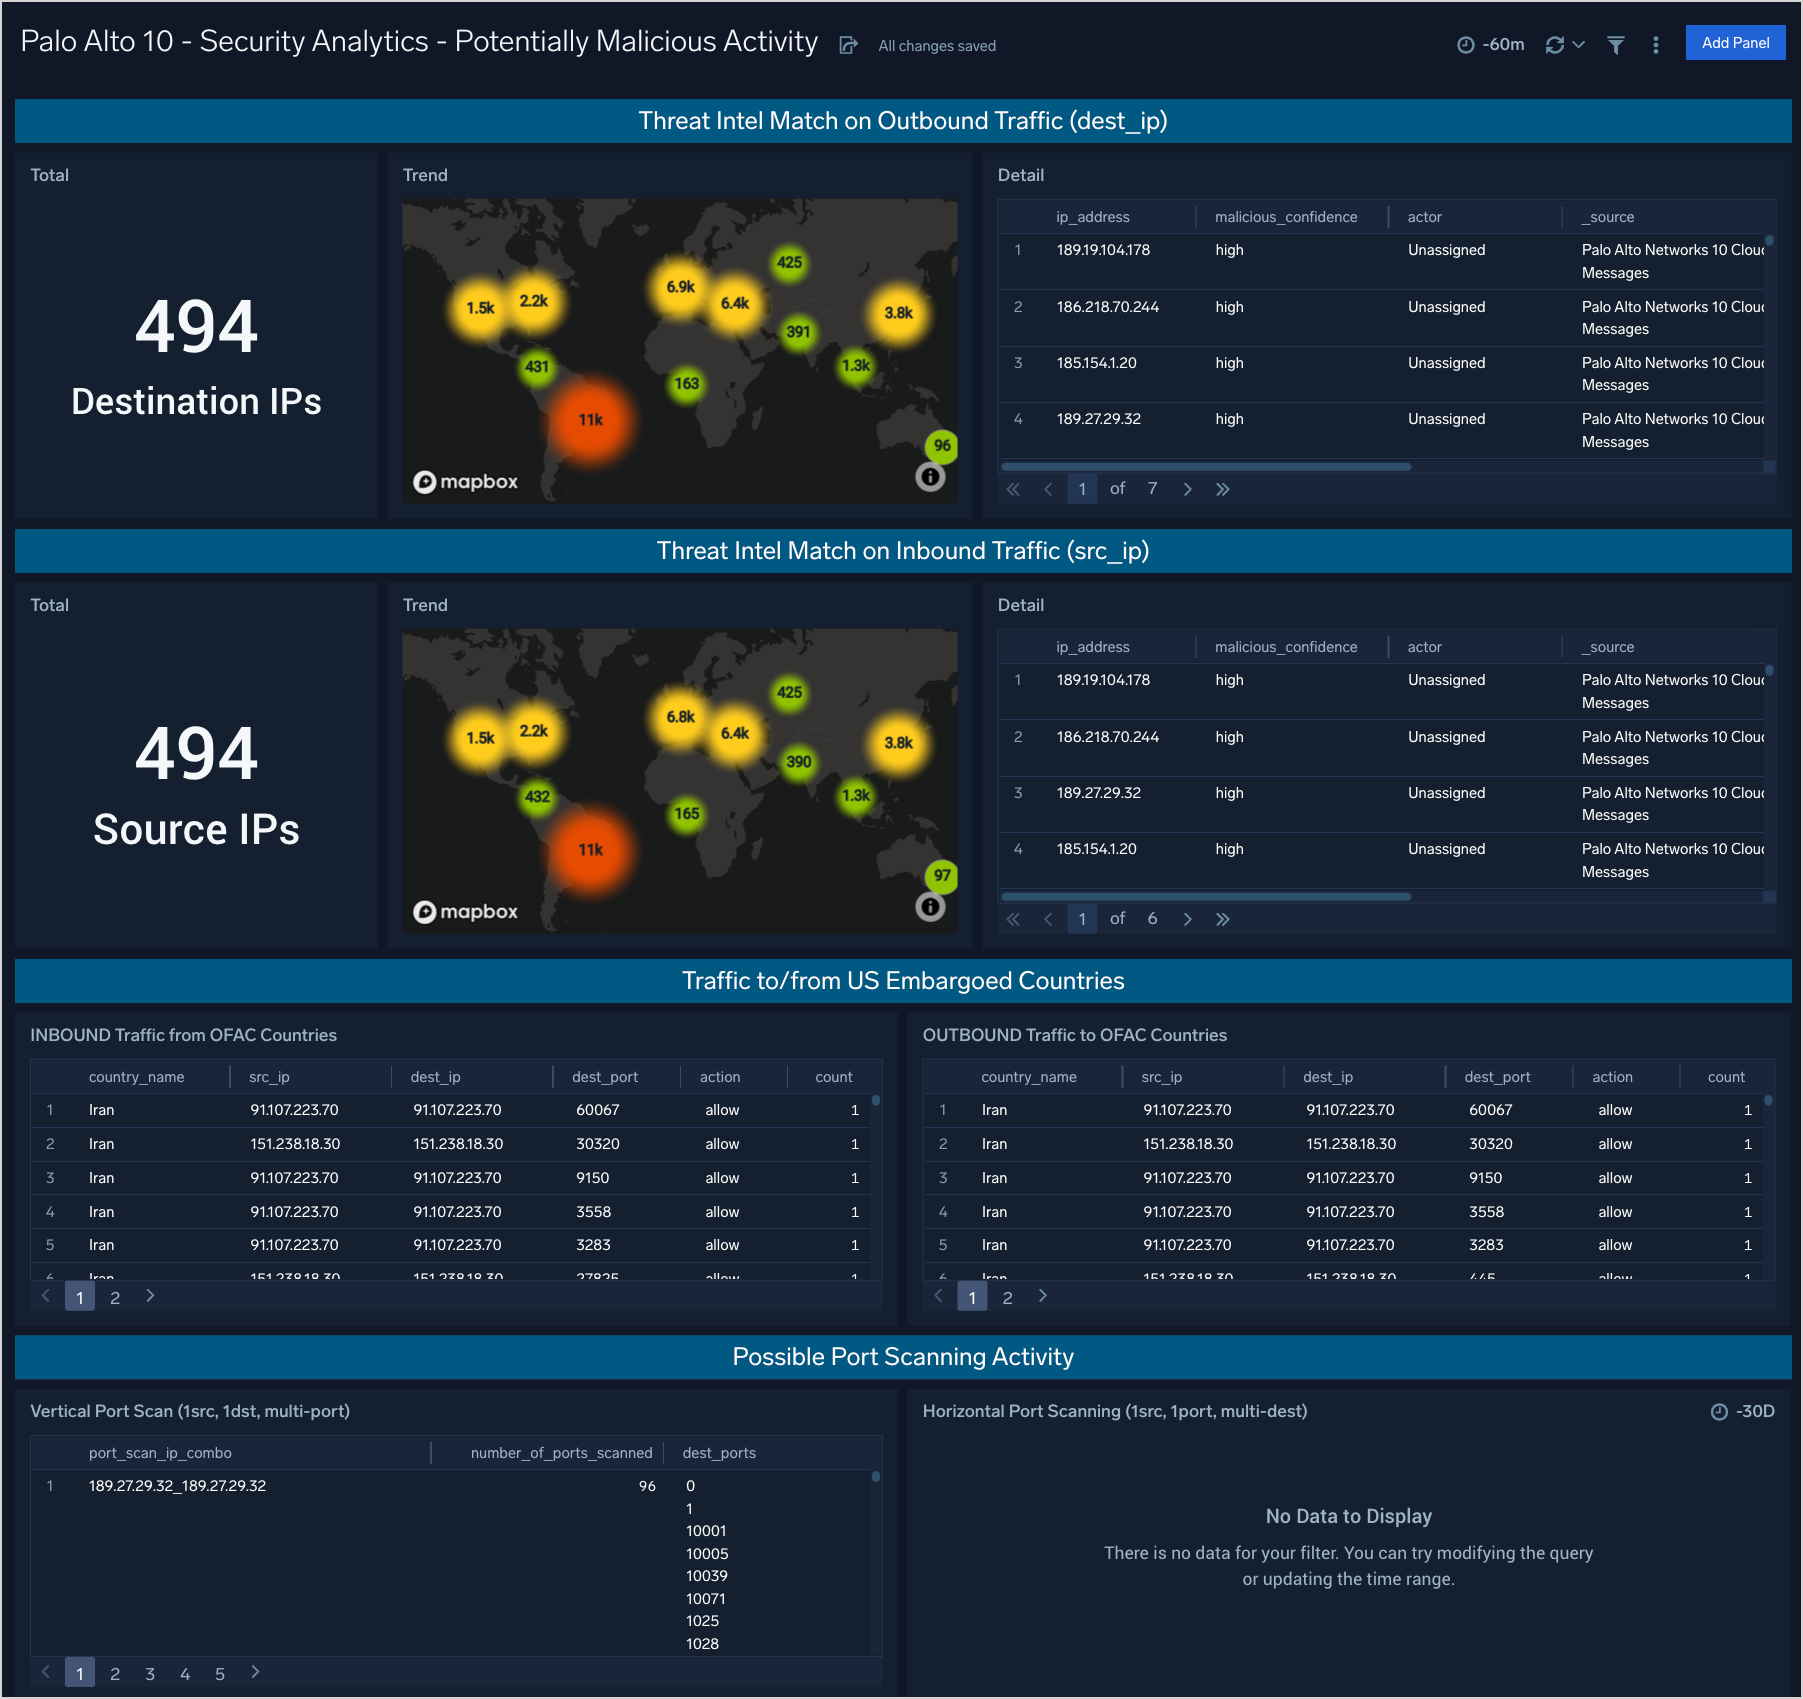Click the info icon on the inbound traffic map
Viewport: 1803px width, 1699px height.
tap(931, 907)
